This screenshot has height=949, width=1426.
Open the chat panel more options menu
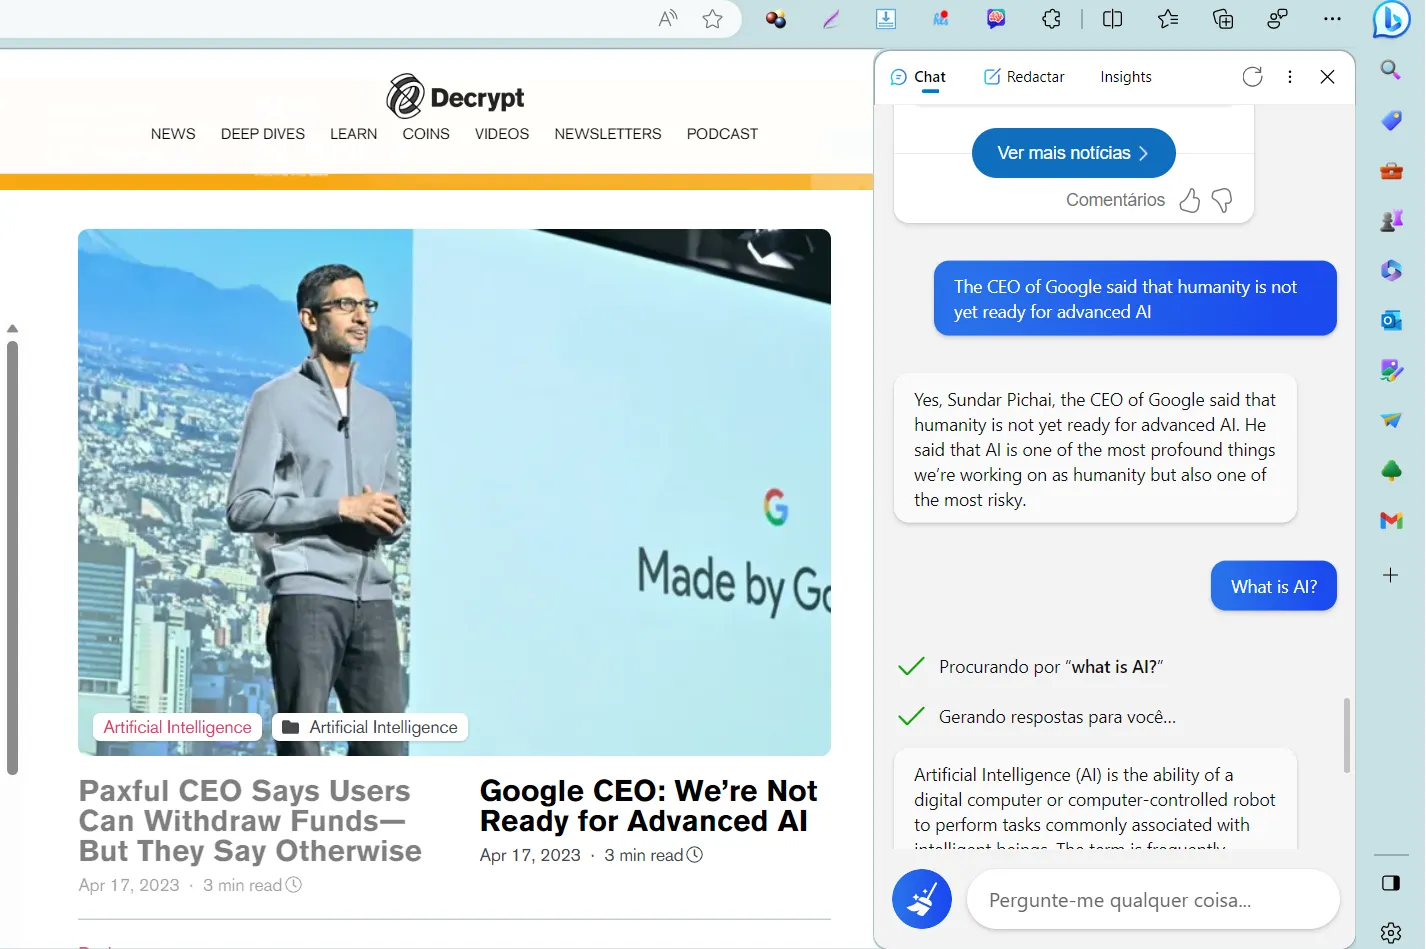[x=1290, y=77]
